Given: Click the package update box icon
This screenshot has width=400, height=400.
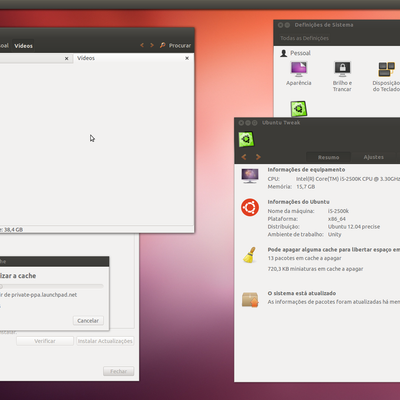Looking at the screenshot, I should pyautogui.click(x=250, y=299).
